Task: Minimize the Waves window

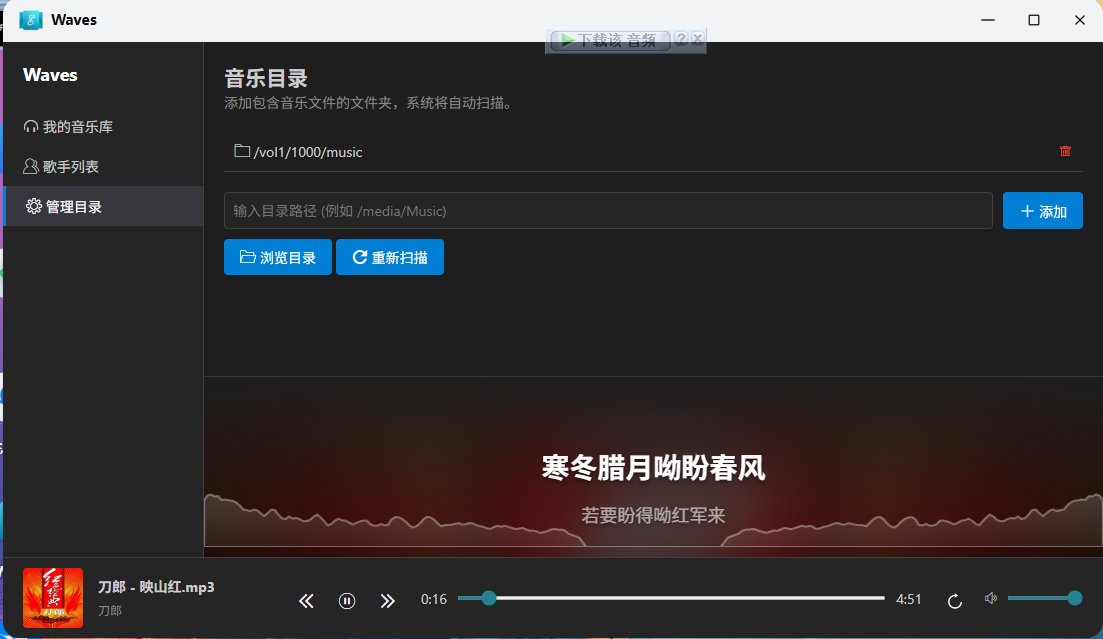Action: click(x=988, y=20)
